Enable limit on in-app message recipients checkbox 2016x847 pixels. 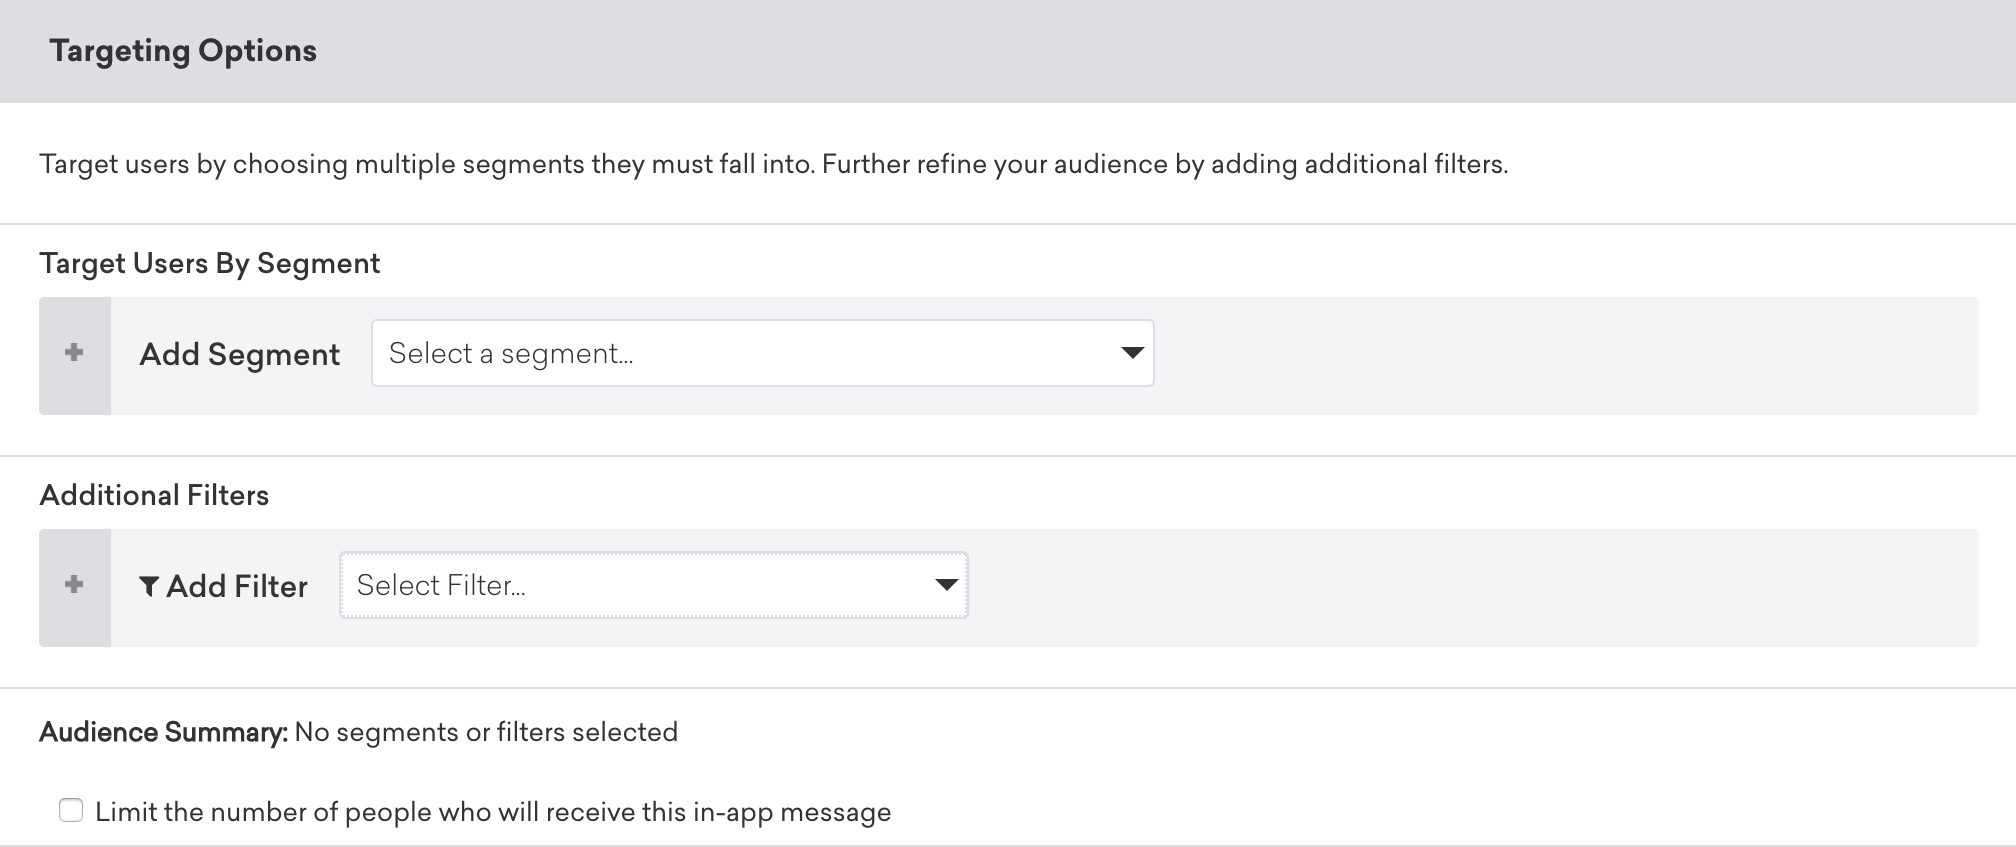pos(71,810)
